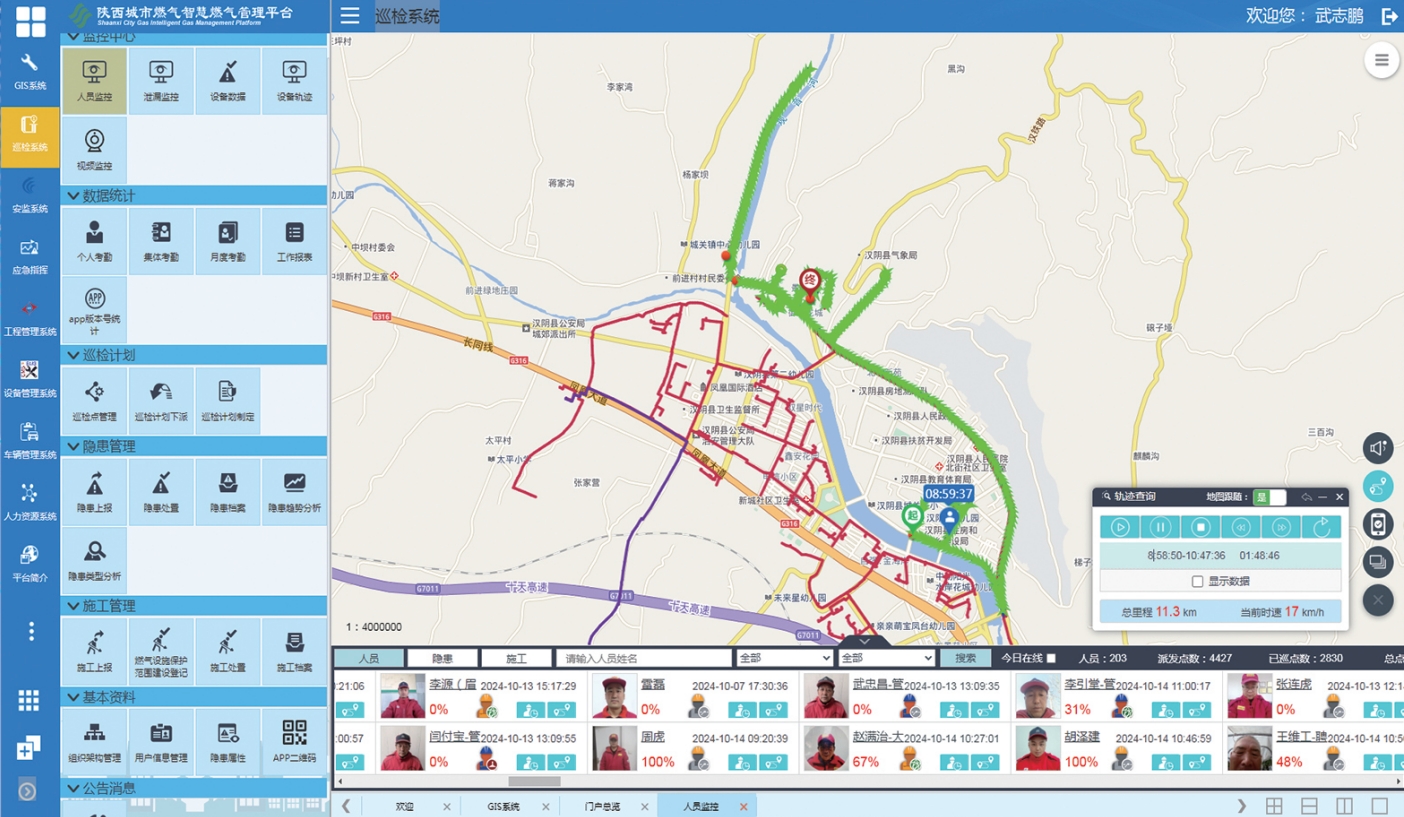Open 雷磊's personnel name link
1404x817 pixels.
pos(653,685)
